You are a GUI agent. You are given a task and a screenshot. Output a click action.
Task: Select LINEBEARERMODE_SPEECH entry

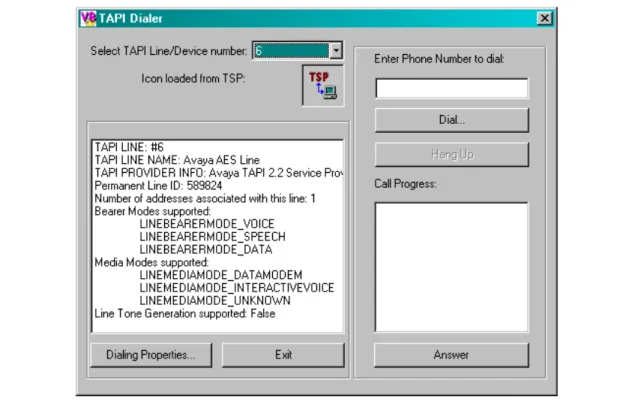213,237
